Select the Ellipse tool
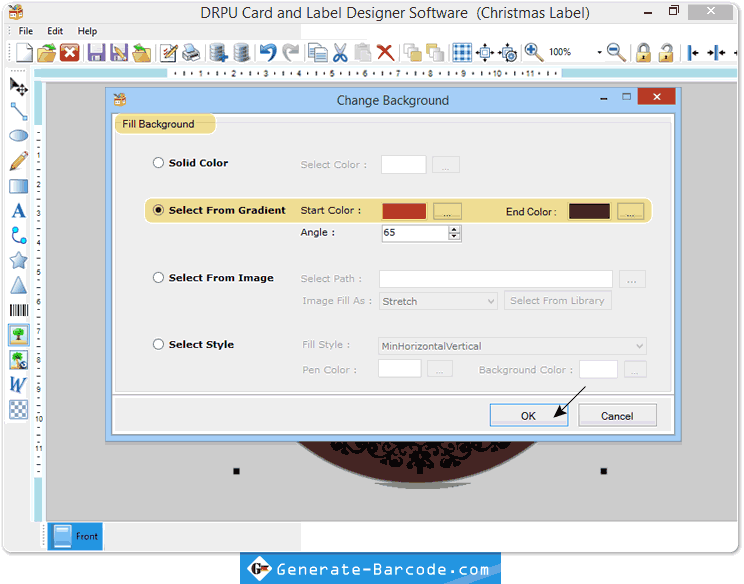This screenshot has width=744, height=584. [x=19, y=136]
